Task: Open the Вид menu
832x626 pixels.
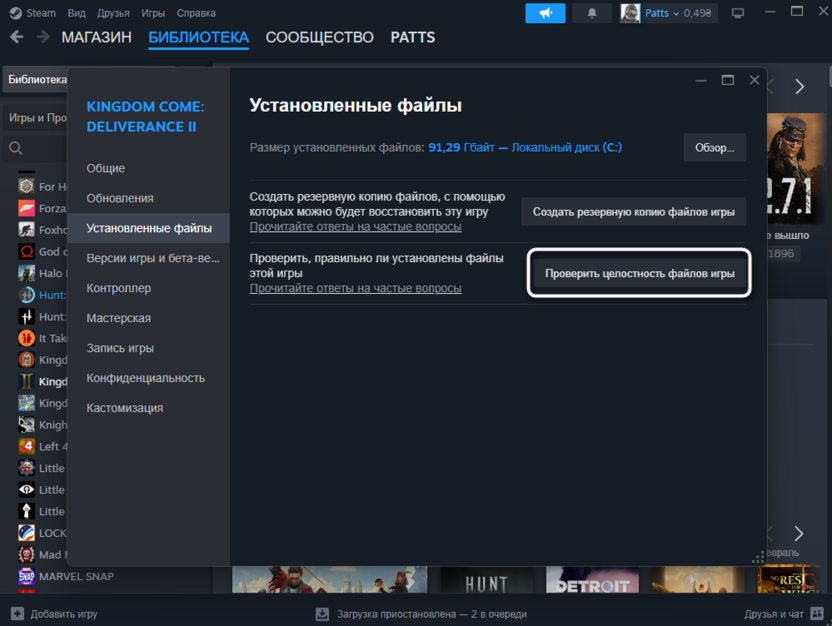Action: pos(76,13)
